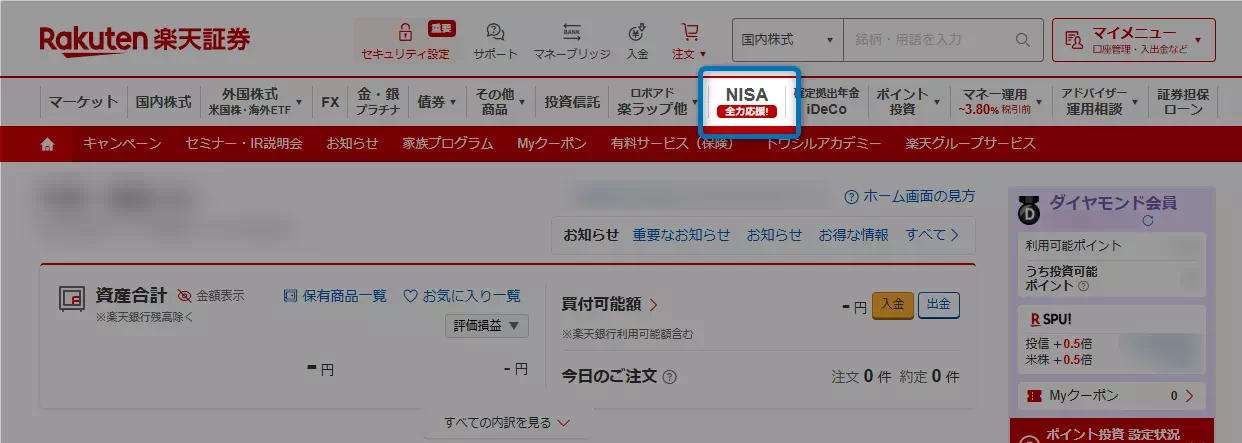Click the Support chat bubble icon

[x=495, y=32]
